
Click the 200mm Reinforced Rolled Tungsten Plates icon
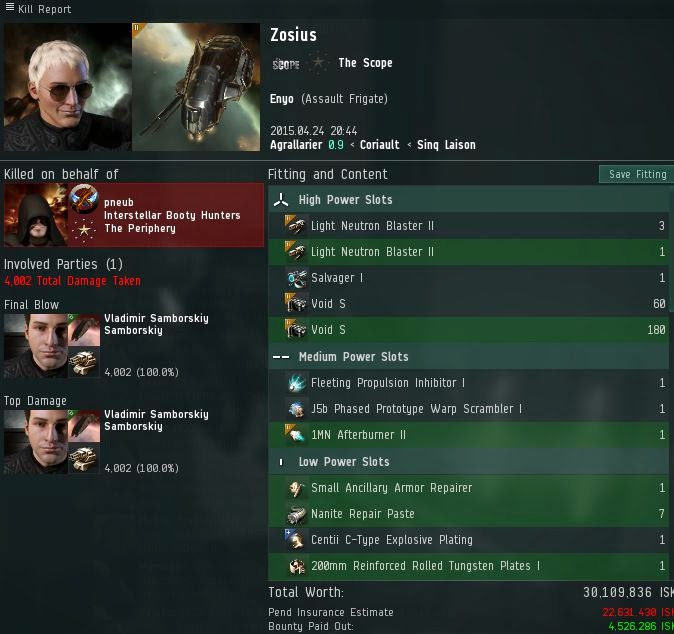click(297, 566)
